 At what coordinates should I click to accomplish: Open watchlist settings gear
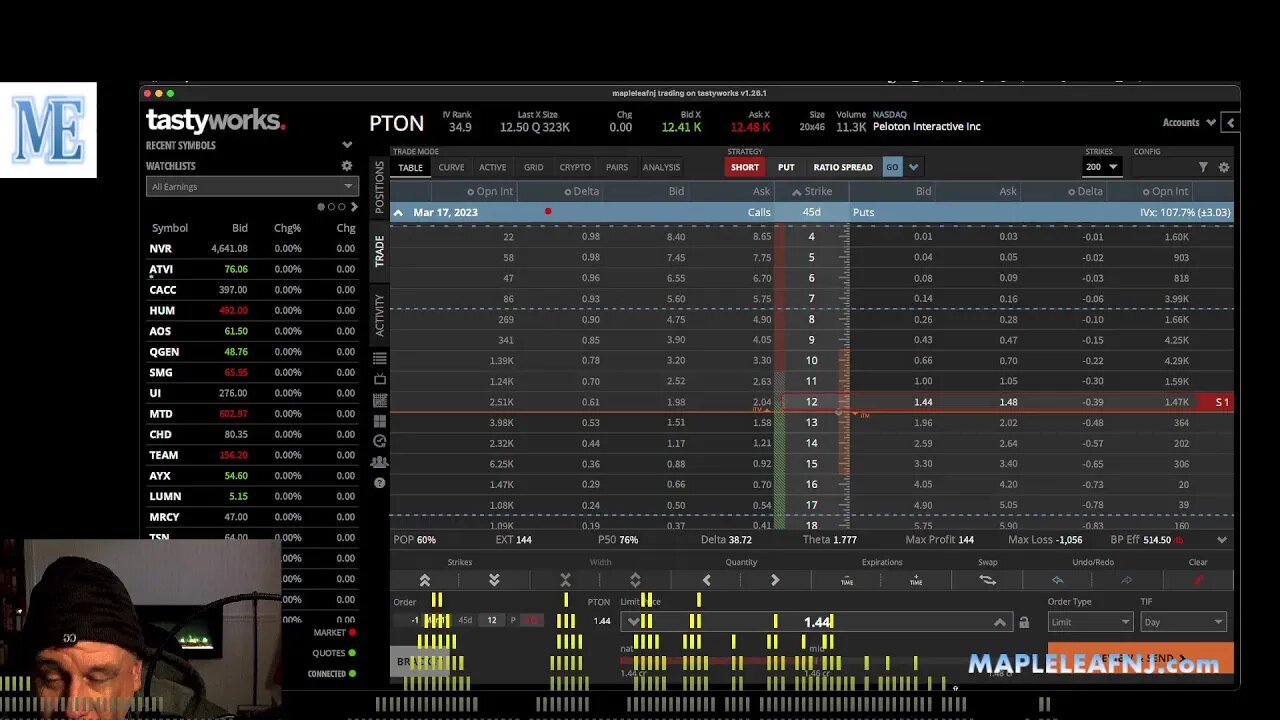347,166
